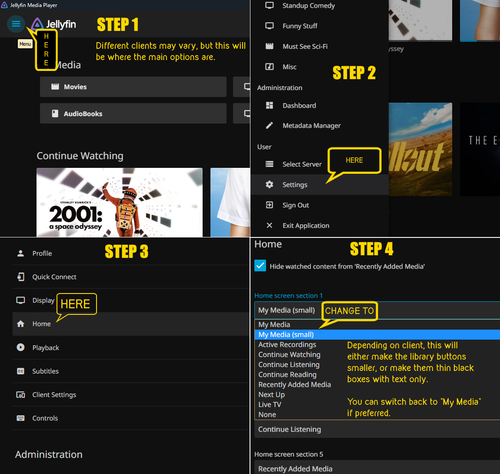Click the Standup Comedy screen icon

[269, 6]
